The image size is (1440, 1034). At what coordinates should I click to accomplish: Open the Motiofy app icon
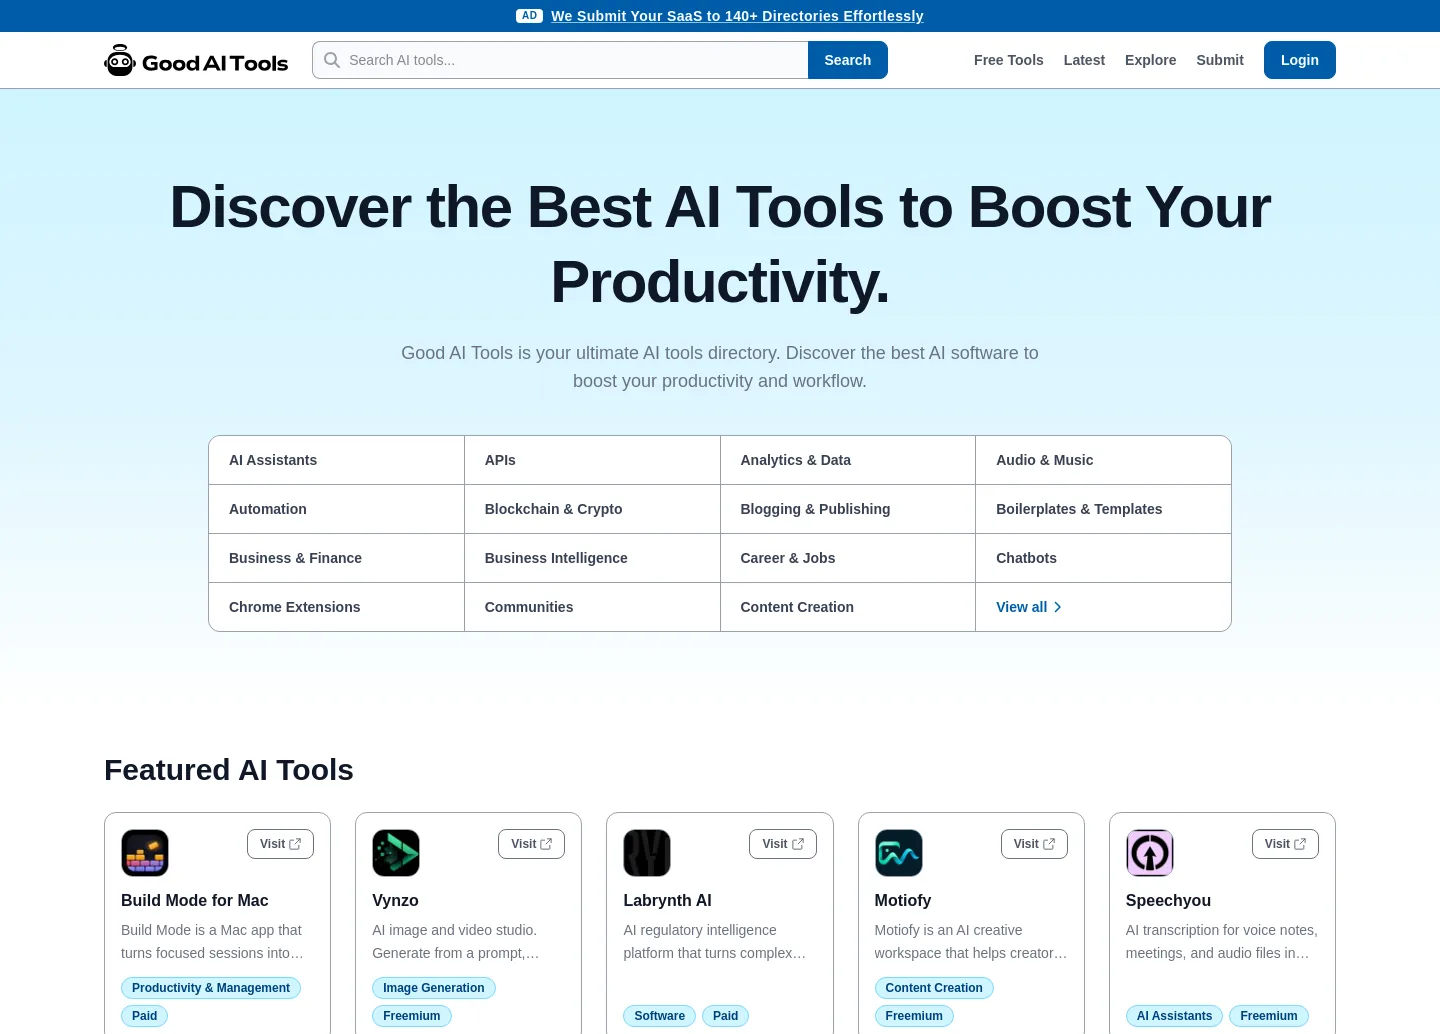[x=899, y=853]
